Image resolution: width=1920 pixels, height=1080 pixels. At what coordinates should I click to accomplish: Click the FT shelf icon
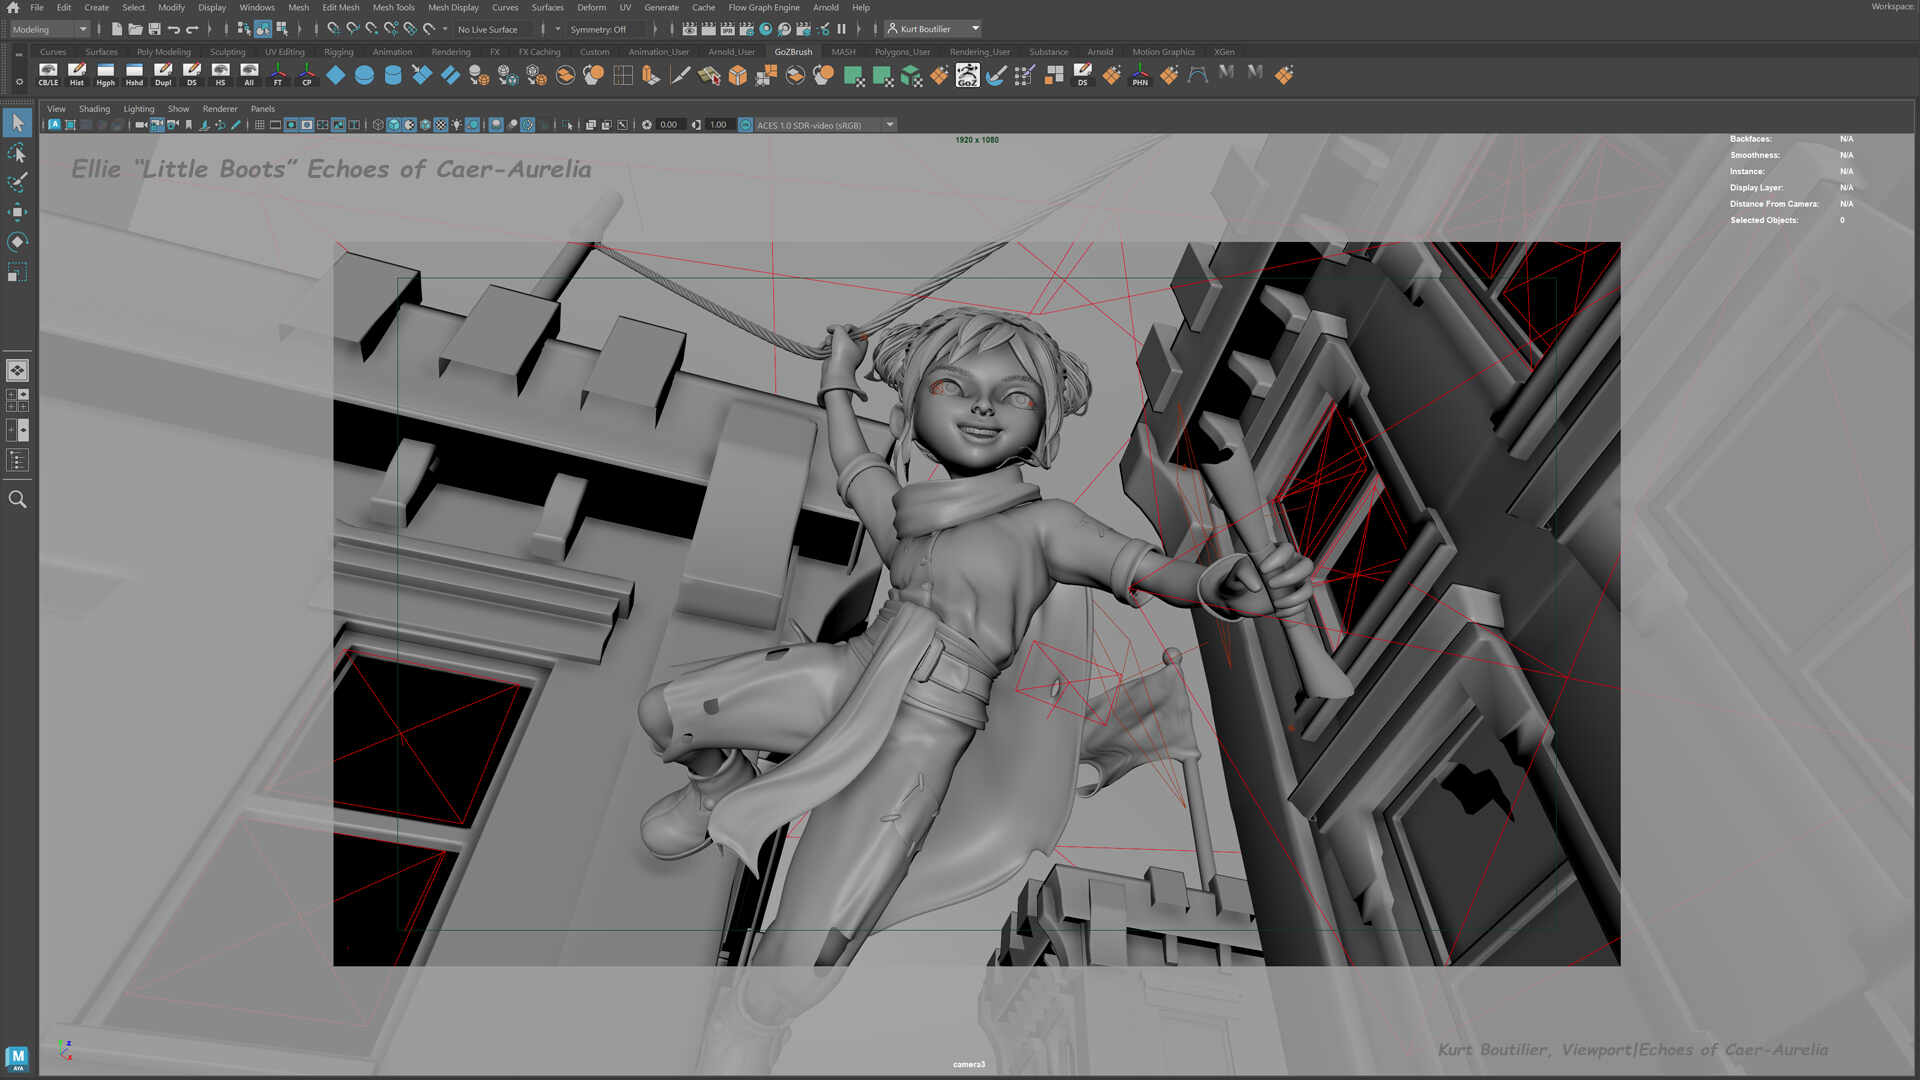(277, 74)
